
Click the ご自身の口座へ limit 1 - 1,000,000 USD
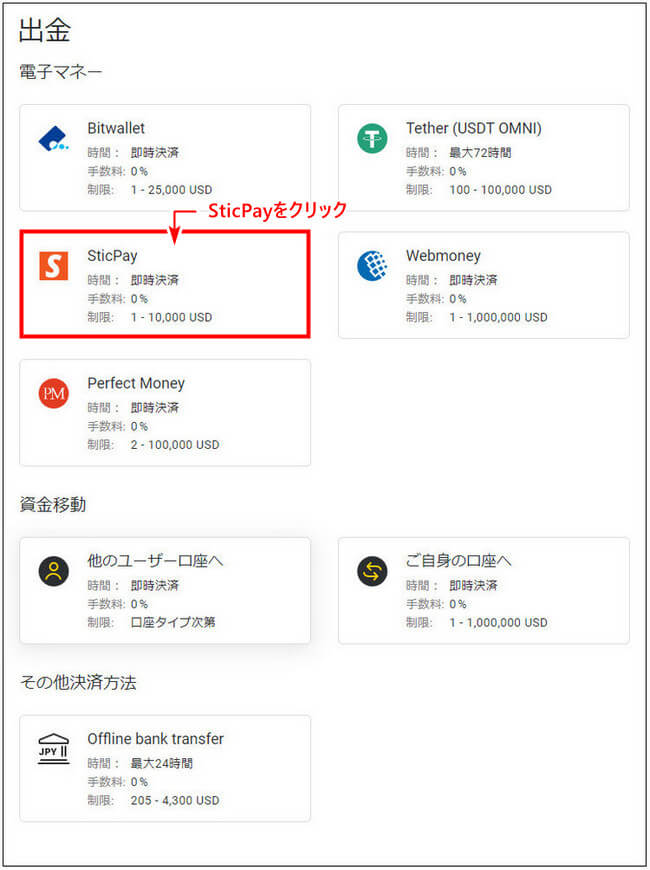498,623
